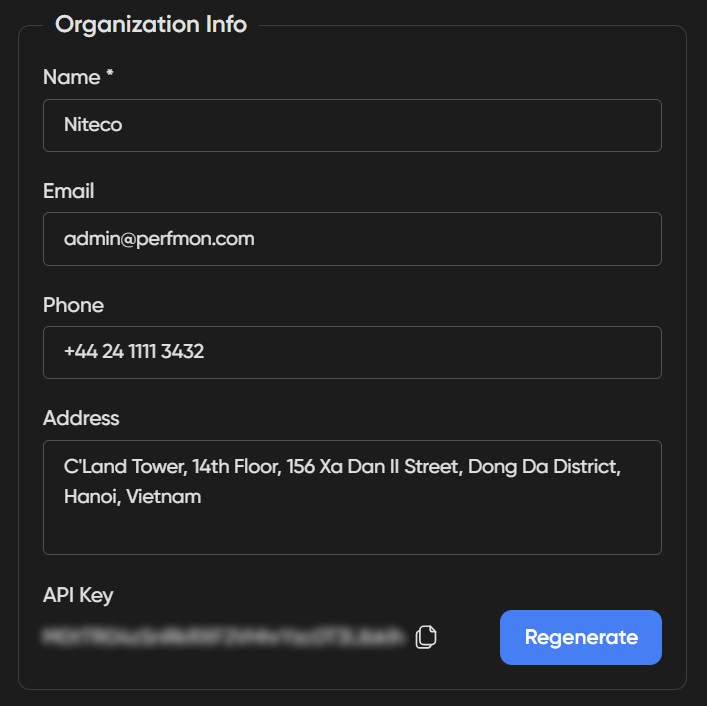This screenshot has width=707, height=706.
Task: Click the Address field label
Action: (81, 418)
